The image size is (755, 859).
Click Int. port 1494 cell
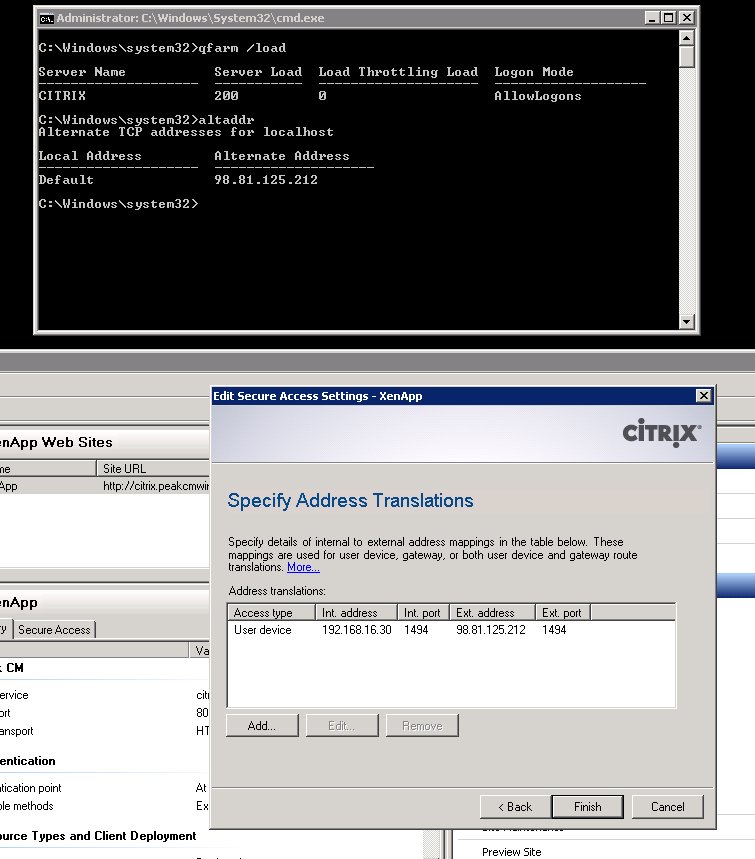[416, 630]
